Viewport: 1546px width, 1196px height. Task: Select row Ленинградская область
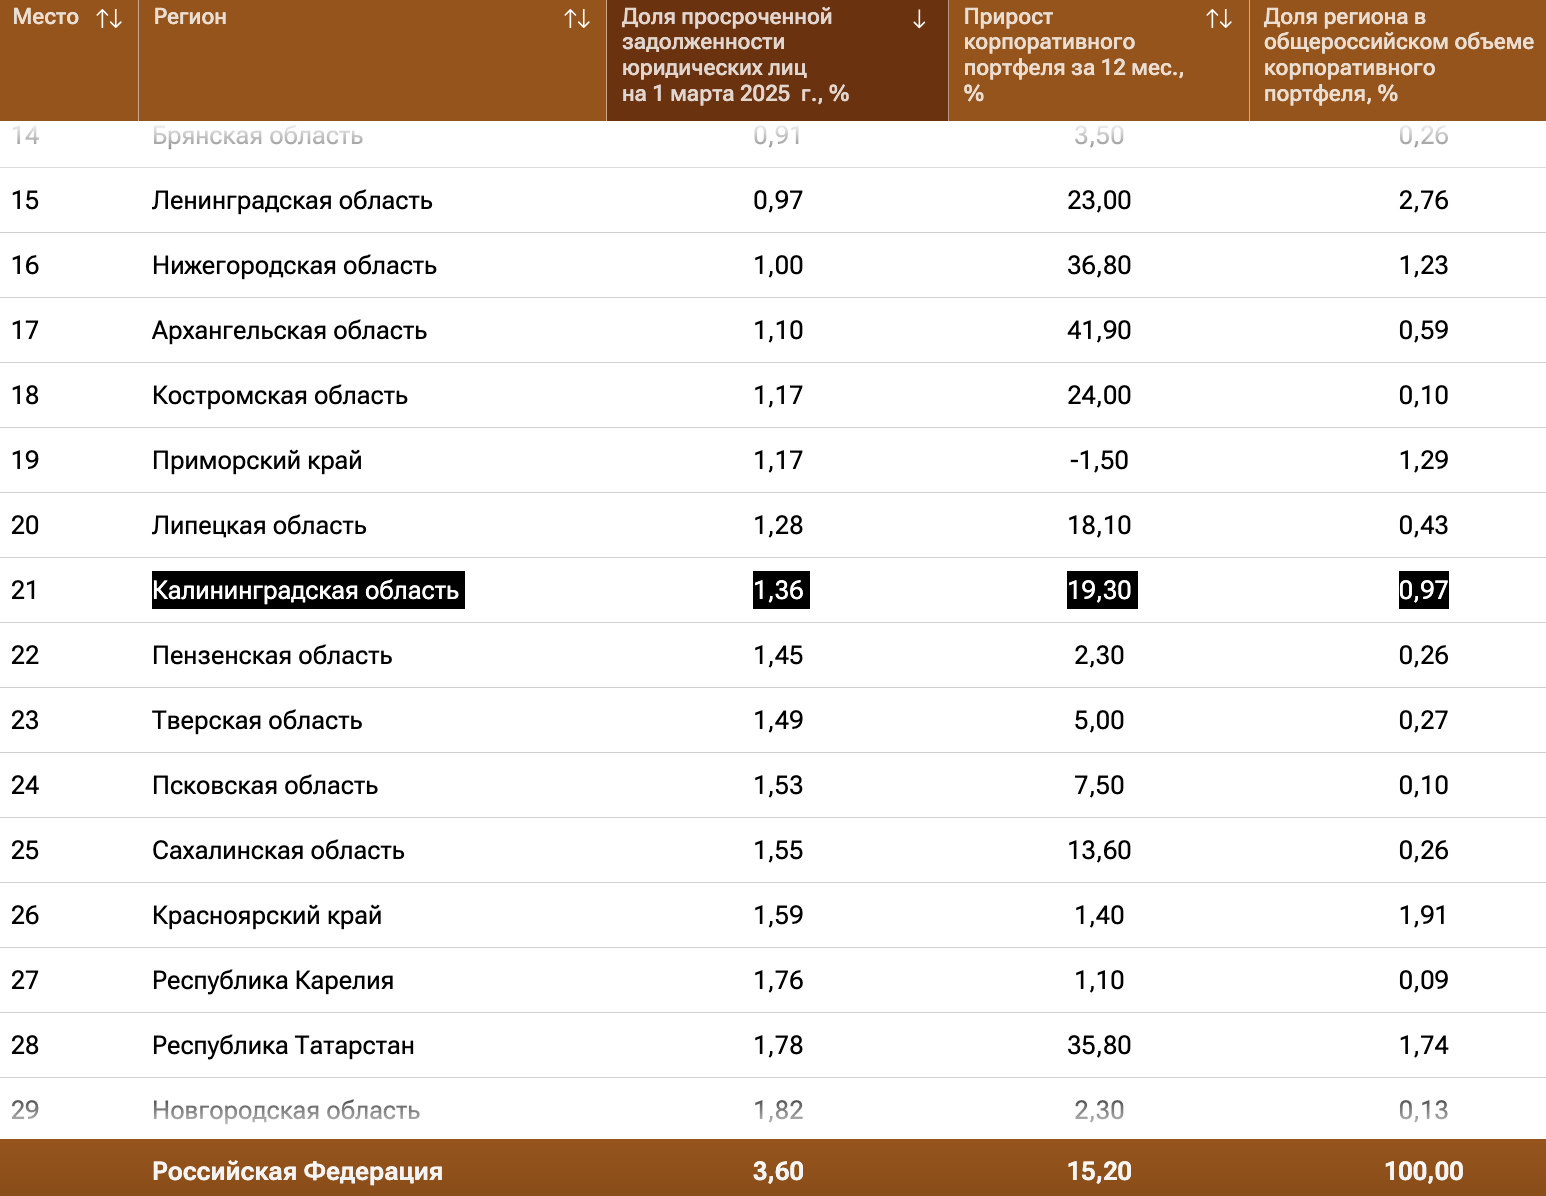pyautogui.click(x=773, y=200)
